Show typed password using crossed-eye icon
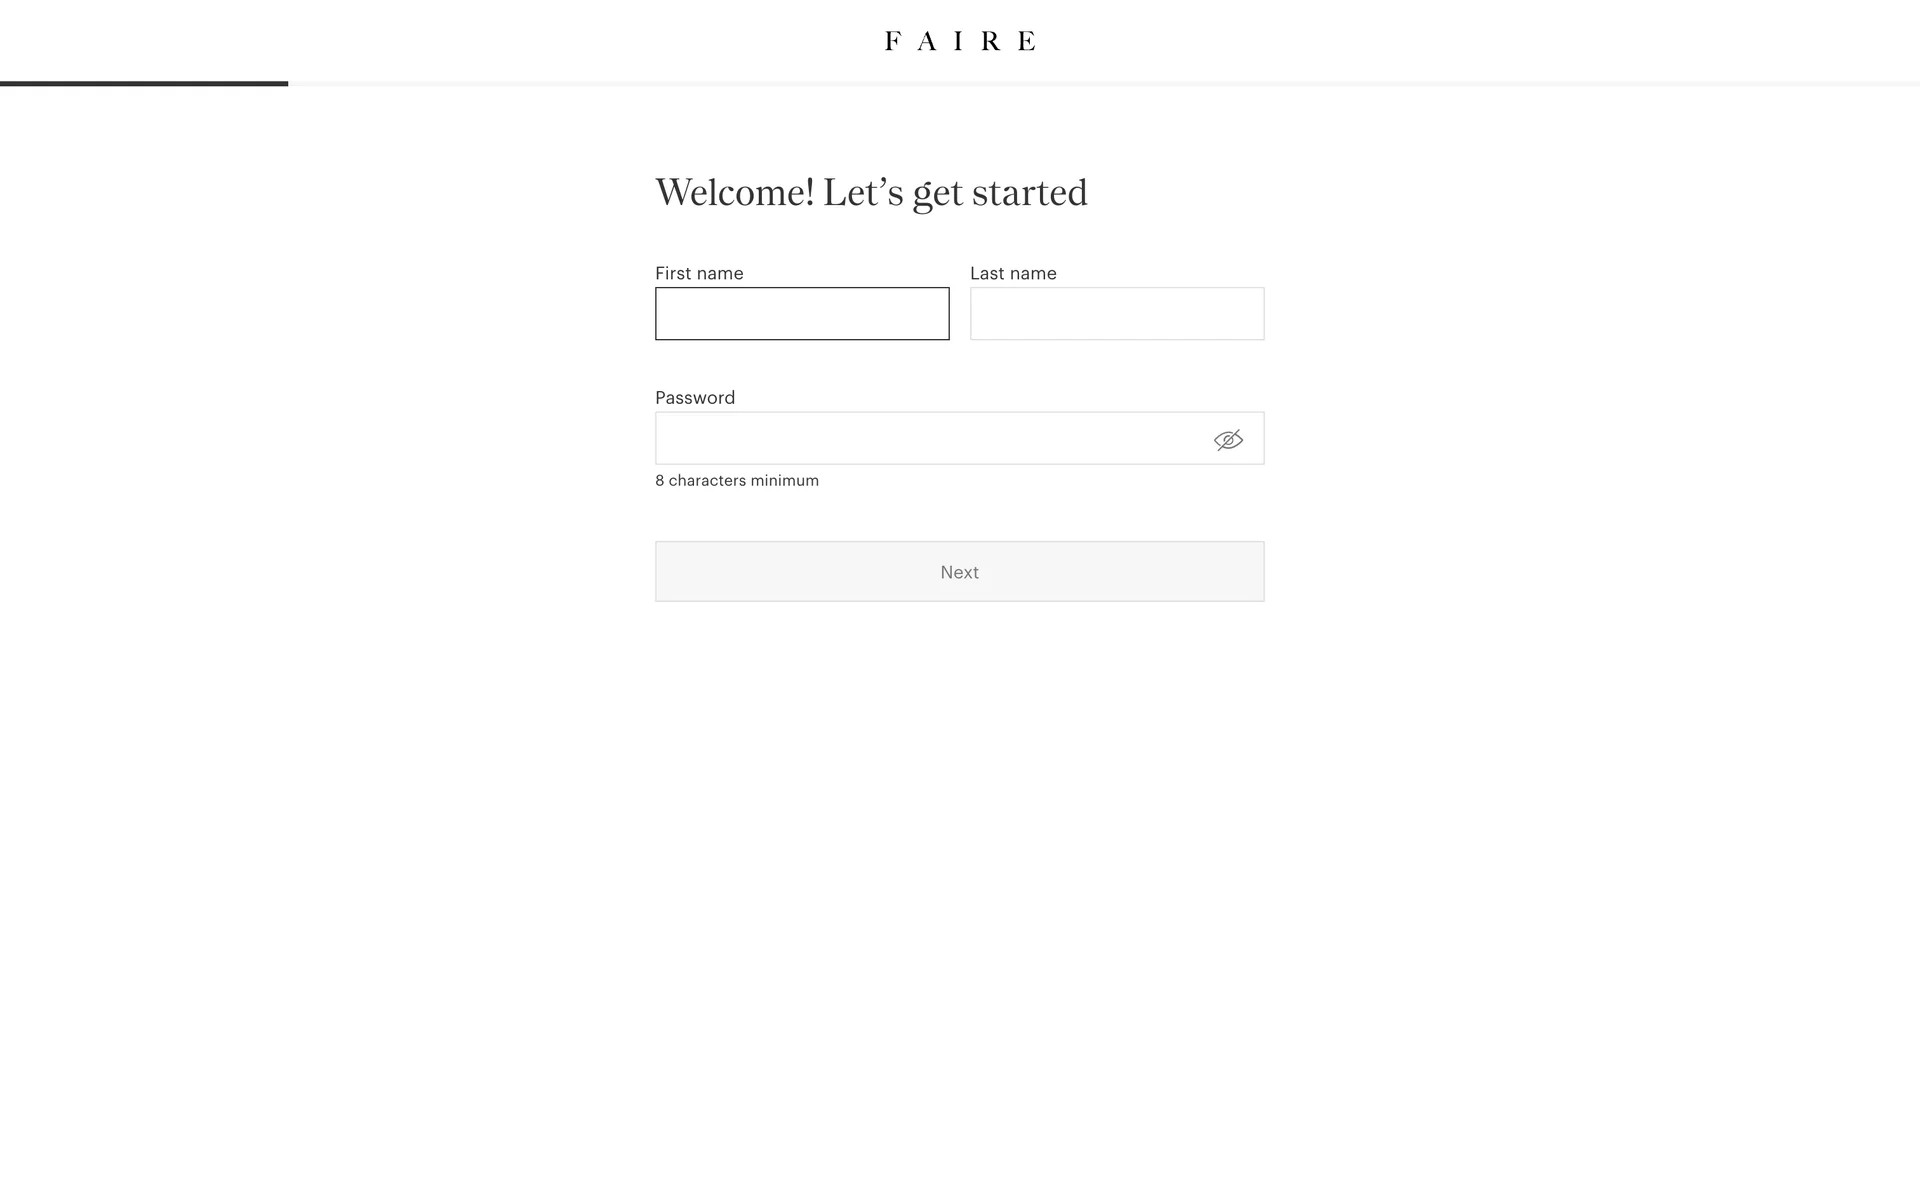Screen dimensions: 1920x1200 tap(1228, 440)
